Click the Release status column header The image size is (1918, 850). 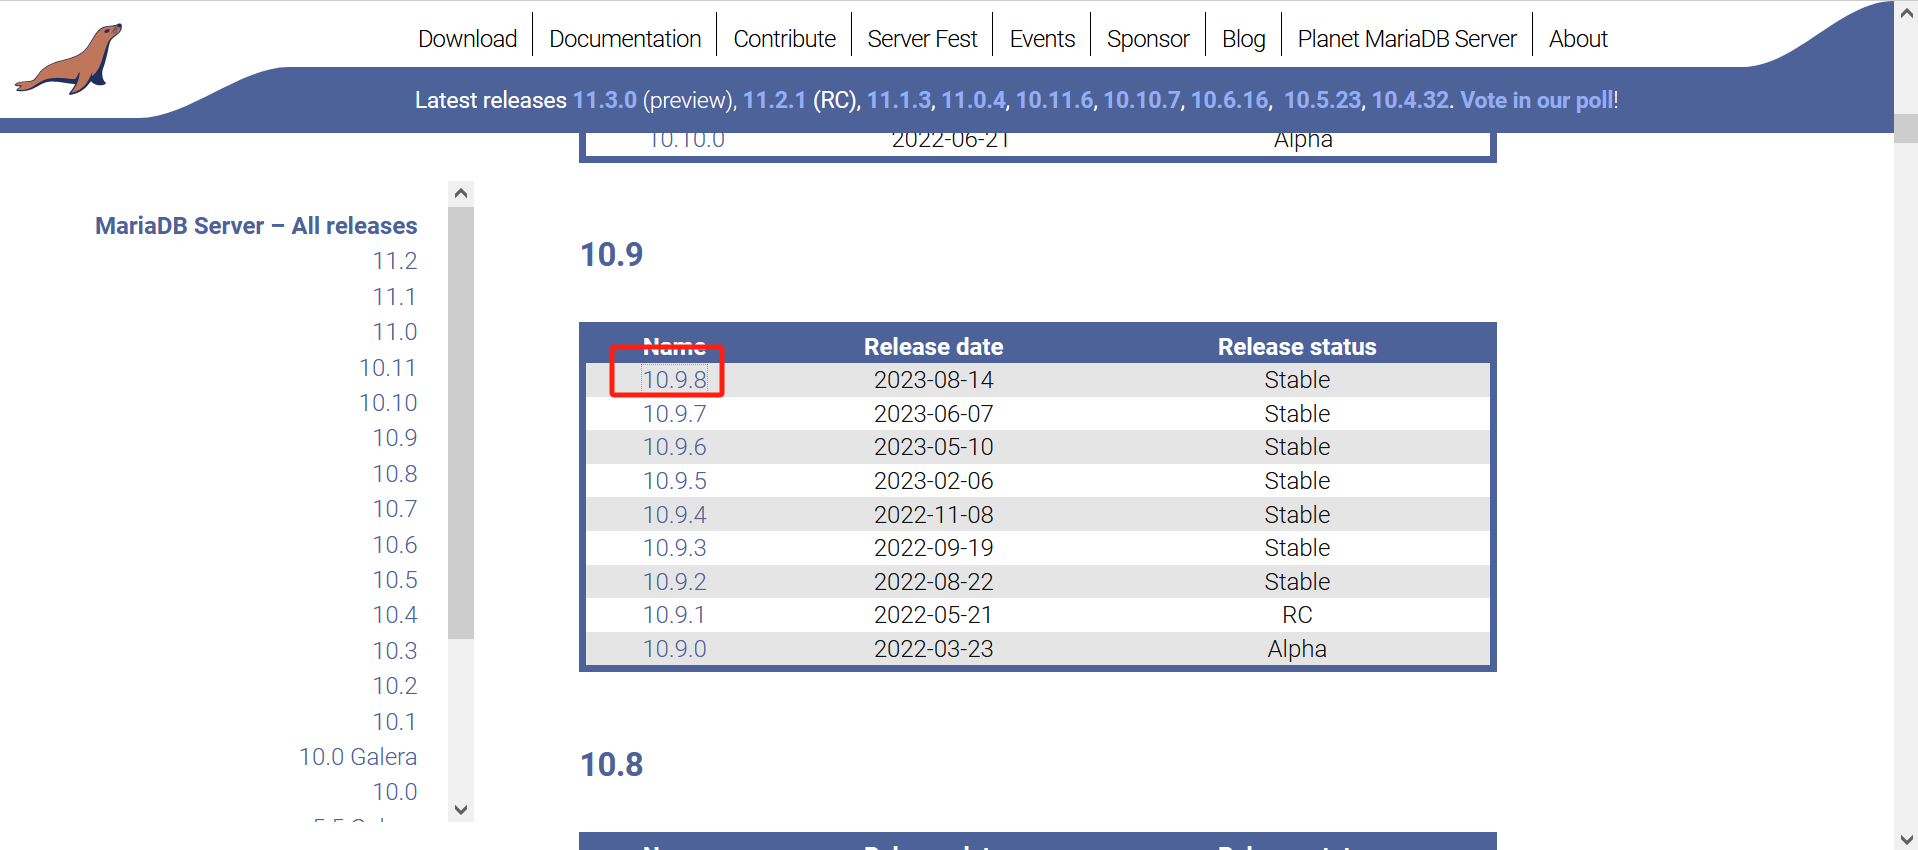pos(1297,347)
